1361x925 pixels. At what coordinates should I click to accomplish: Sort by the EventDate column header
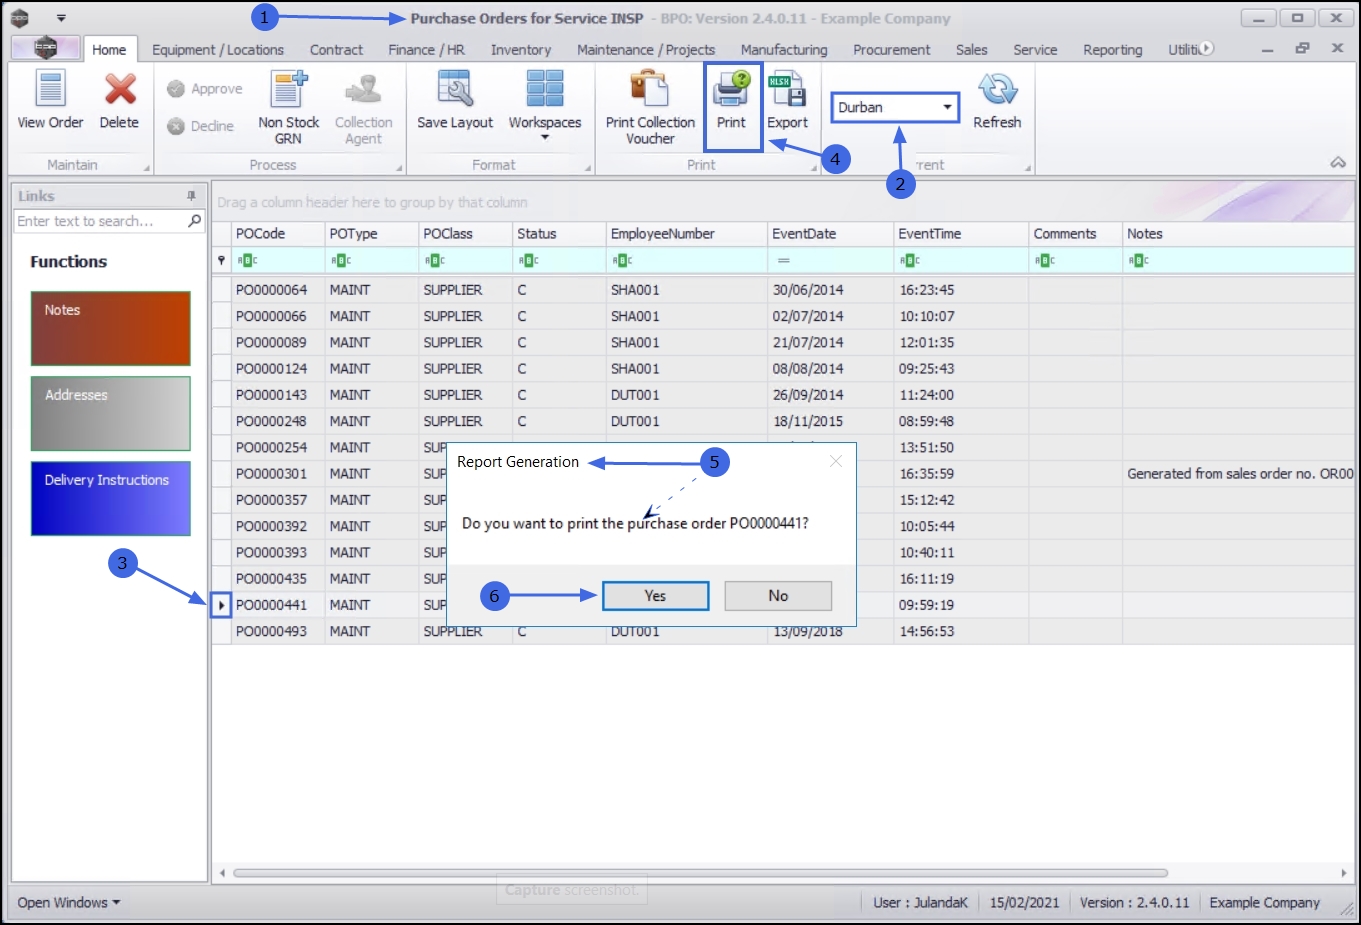tap(830, 234)
